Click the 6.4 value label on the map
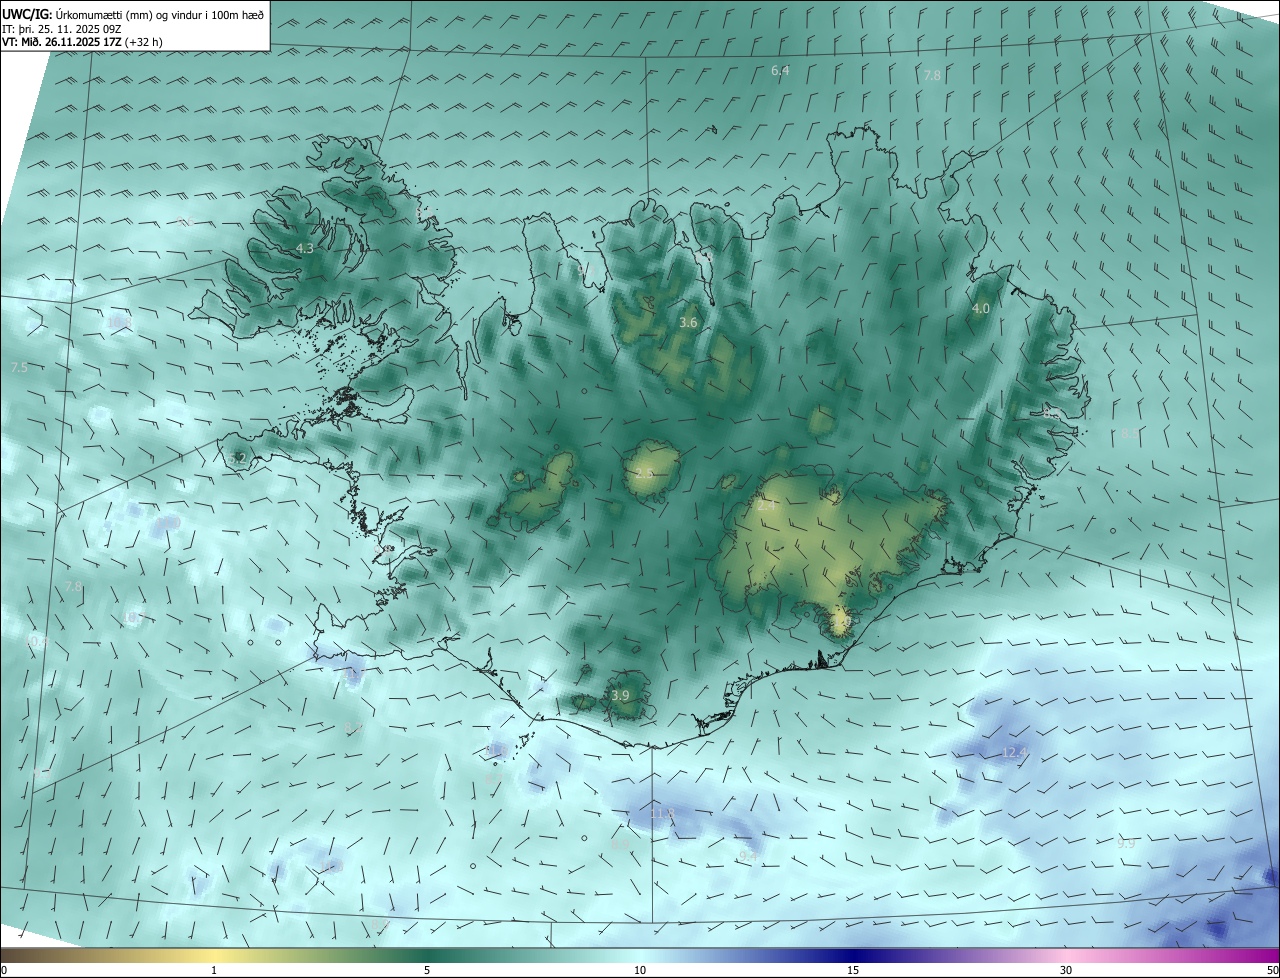1280x978 pixels. [780, 71]
